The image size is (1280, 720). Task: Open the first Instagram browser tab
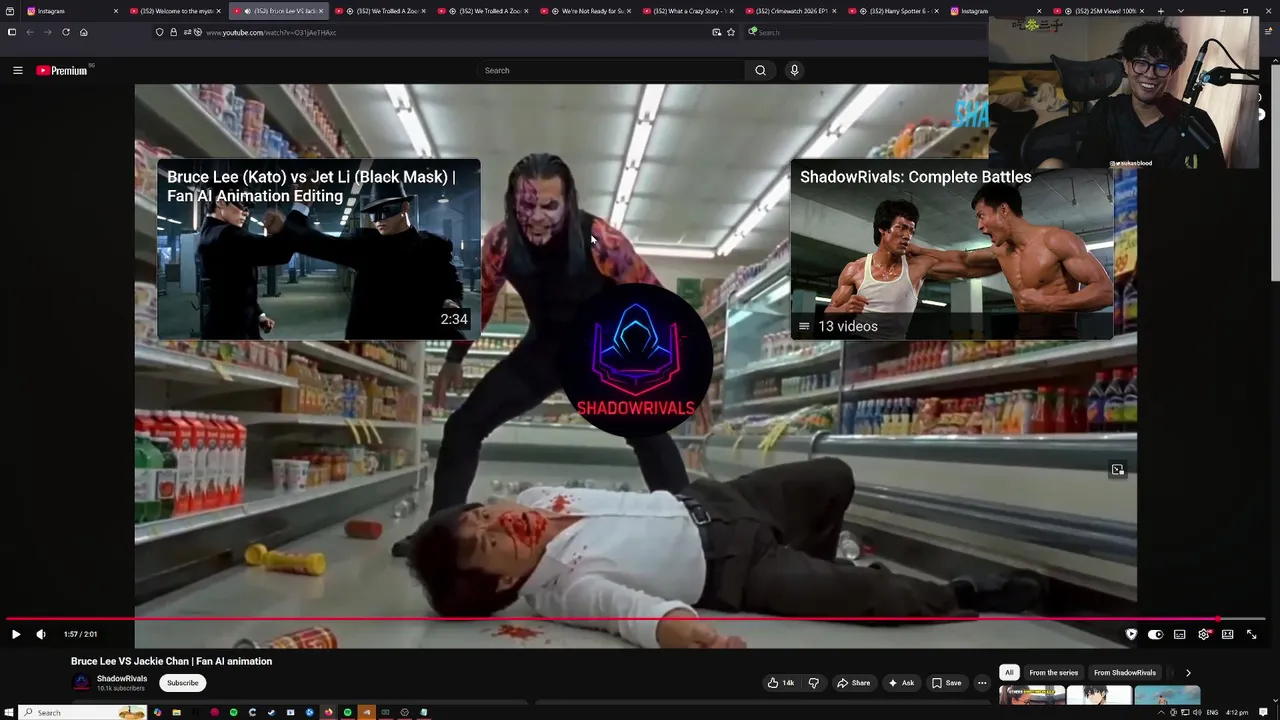coord(70,11)
